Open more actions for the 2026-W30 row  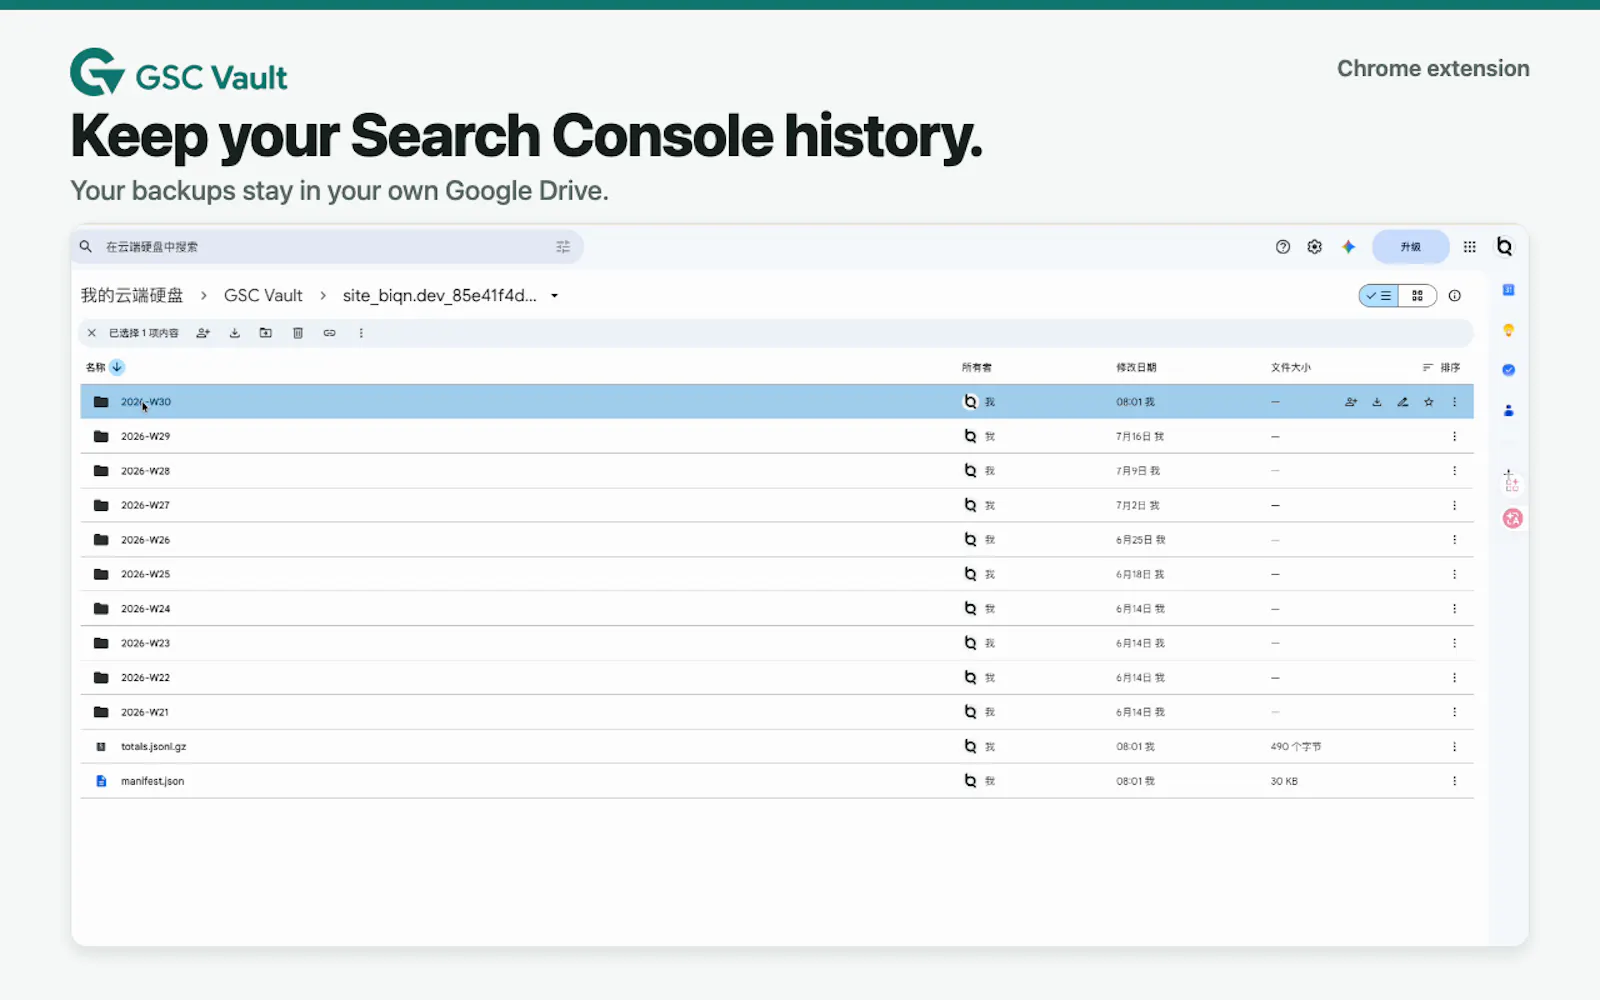point(1455,402)
